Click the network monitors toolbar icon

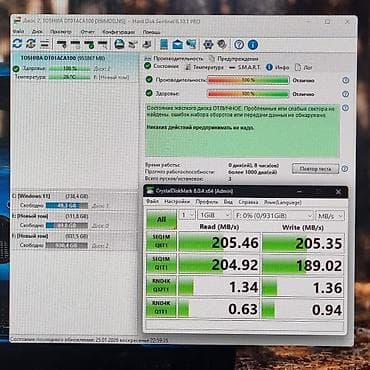click(x=191, y=44)
